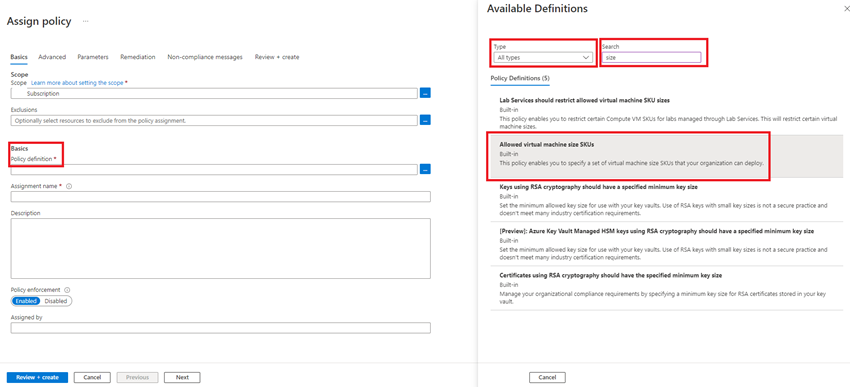Viewport: 850px width, 387px height.
Task: Select Certificates using RSA cryptography minimum key size
Action: 667,288
